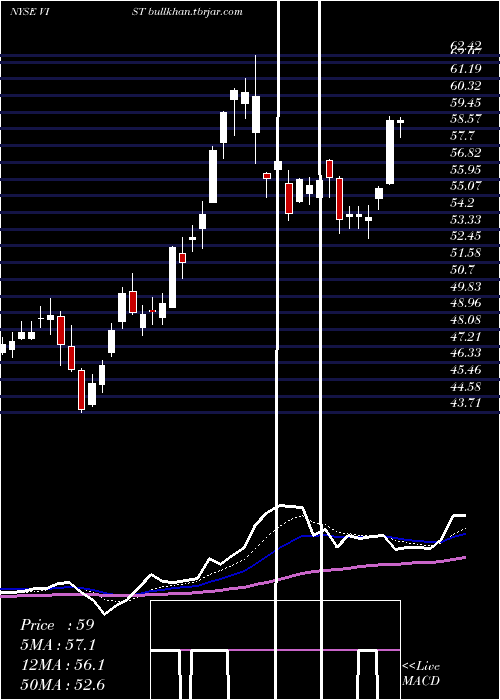The image size is (500, 700).
Task: Click the 55.07 price level label
Action: coord(466,186)
